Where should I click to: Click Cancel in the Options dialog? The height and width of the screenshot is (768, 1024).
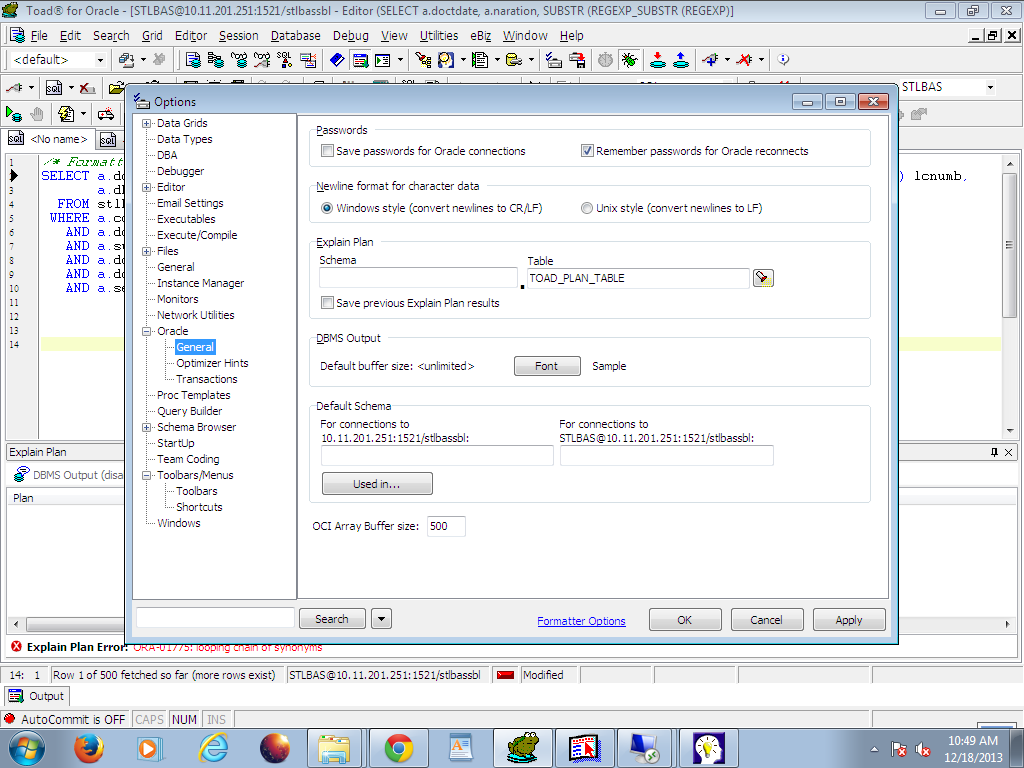(x=766, y=620)
